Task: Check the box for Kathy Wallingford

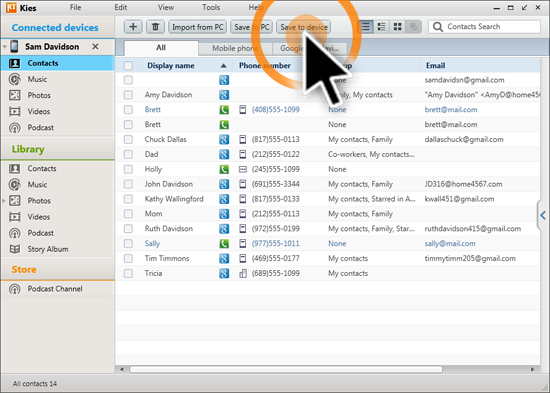Action: [x=128, y=199]
